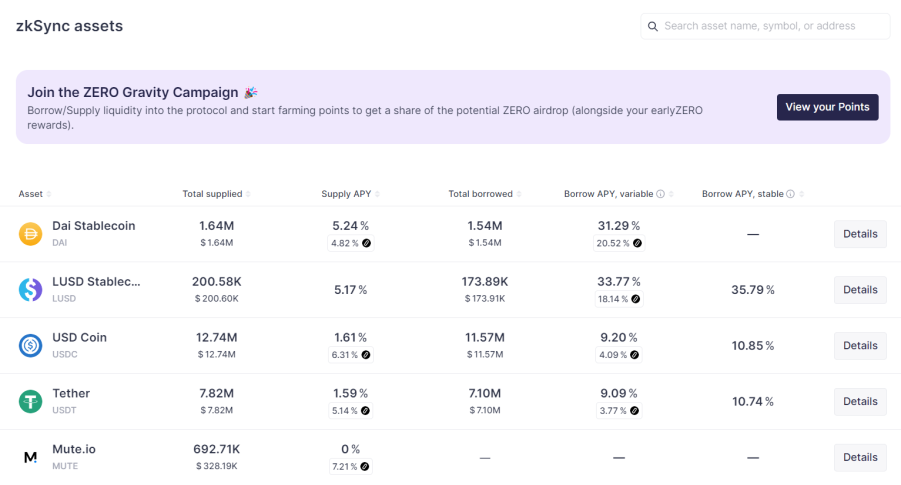
Task: Click the Mute.io token logo
Action: [30, 457]
